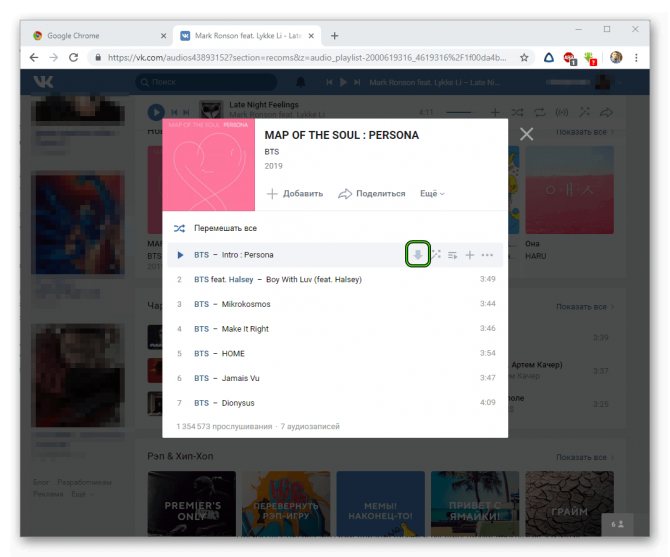Image resolution: width=670 pixels, height=557 pixels.
Task: Select the Mikrokosmos track
Action: (335, 304)
